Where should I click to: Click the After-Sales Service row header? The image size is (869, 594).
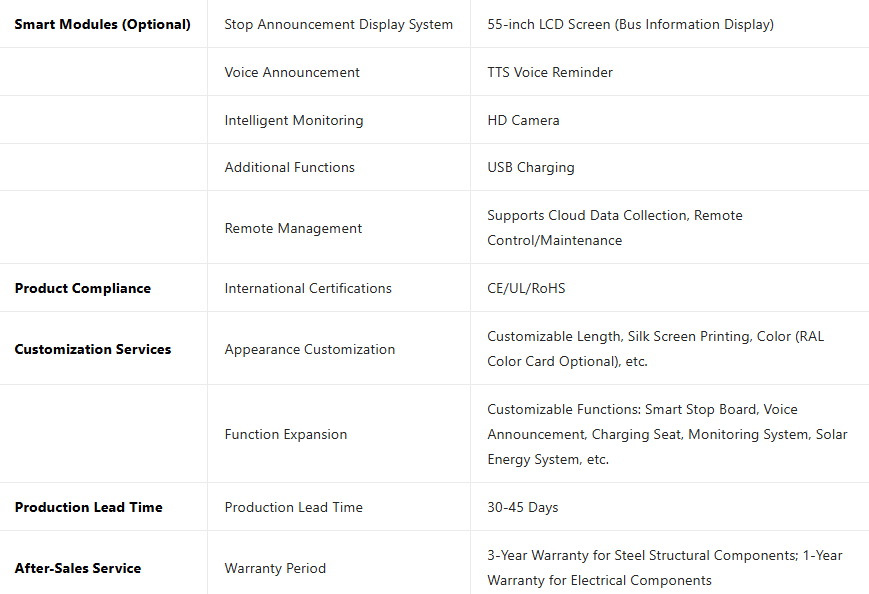tap(78, 568)
